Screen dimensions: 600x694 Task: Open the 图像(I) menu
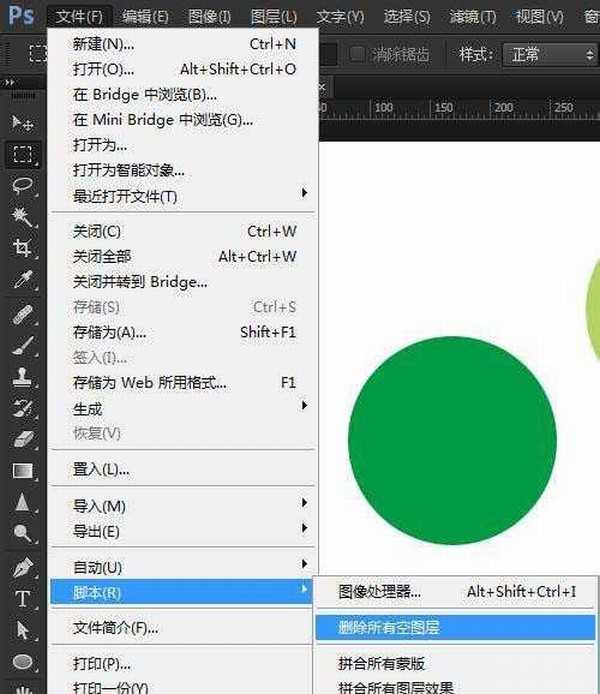coord(209,17)
